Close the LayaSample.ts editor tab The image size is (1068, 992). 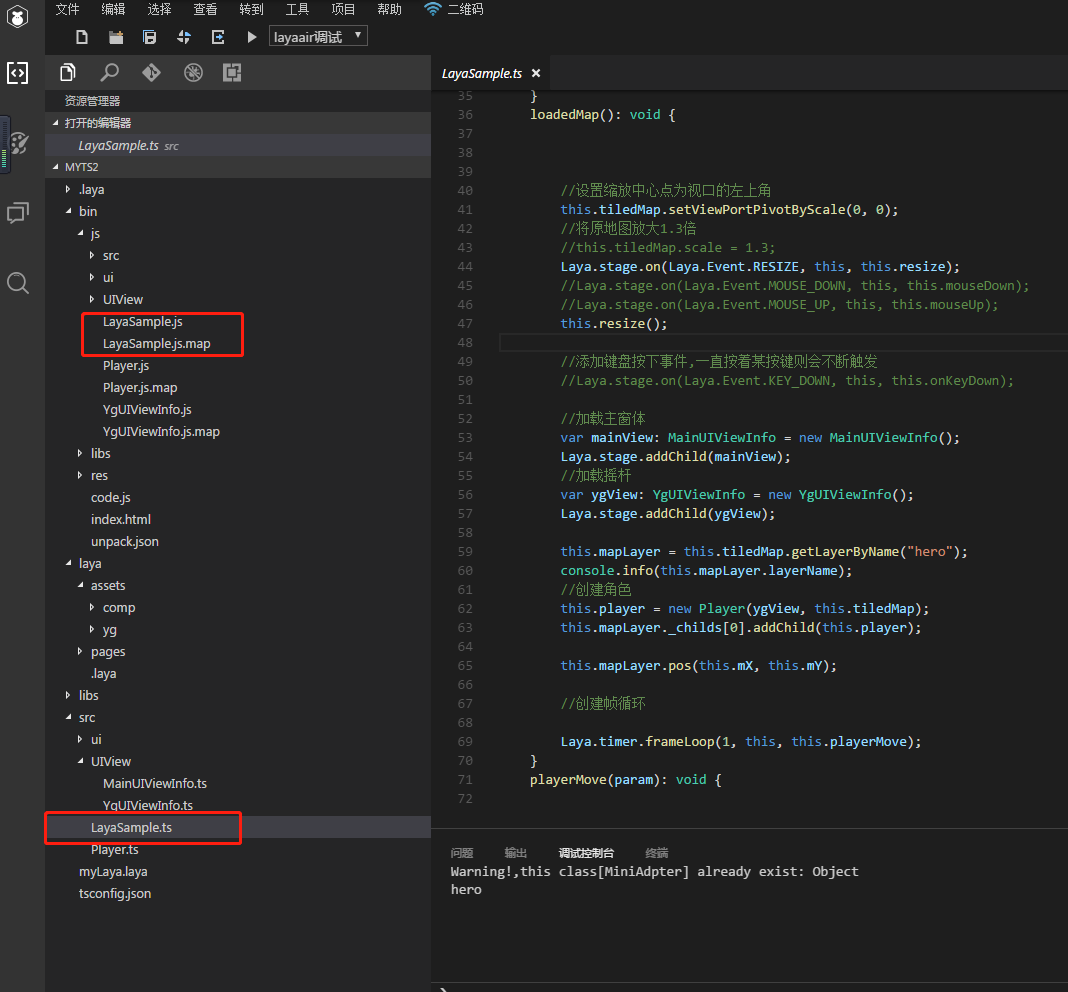536,73
